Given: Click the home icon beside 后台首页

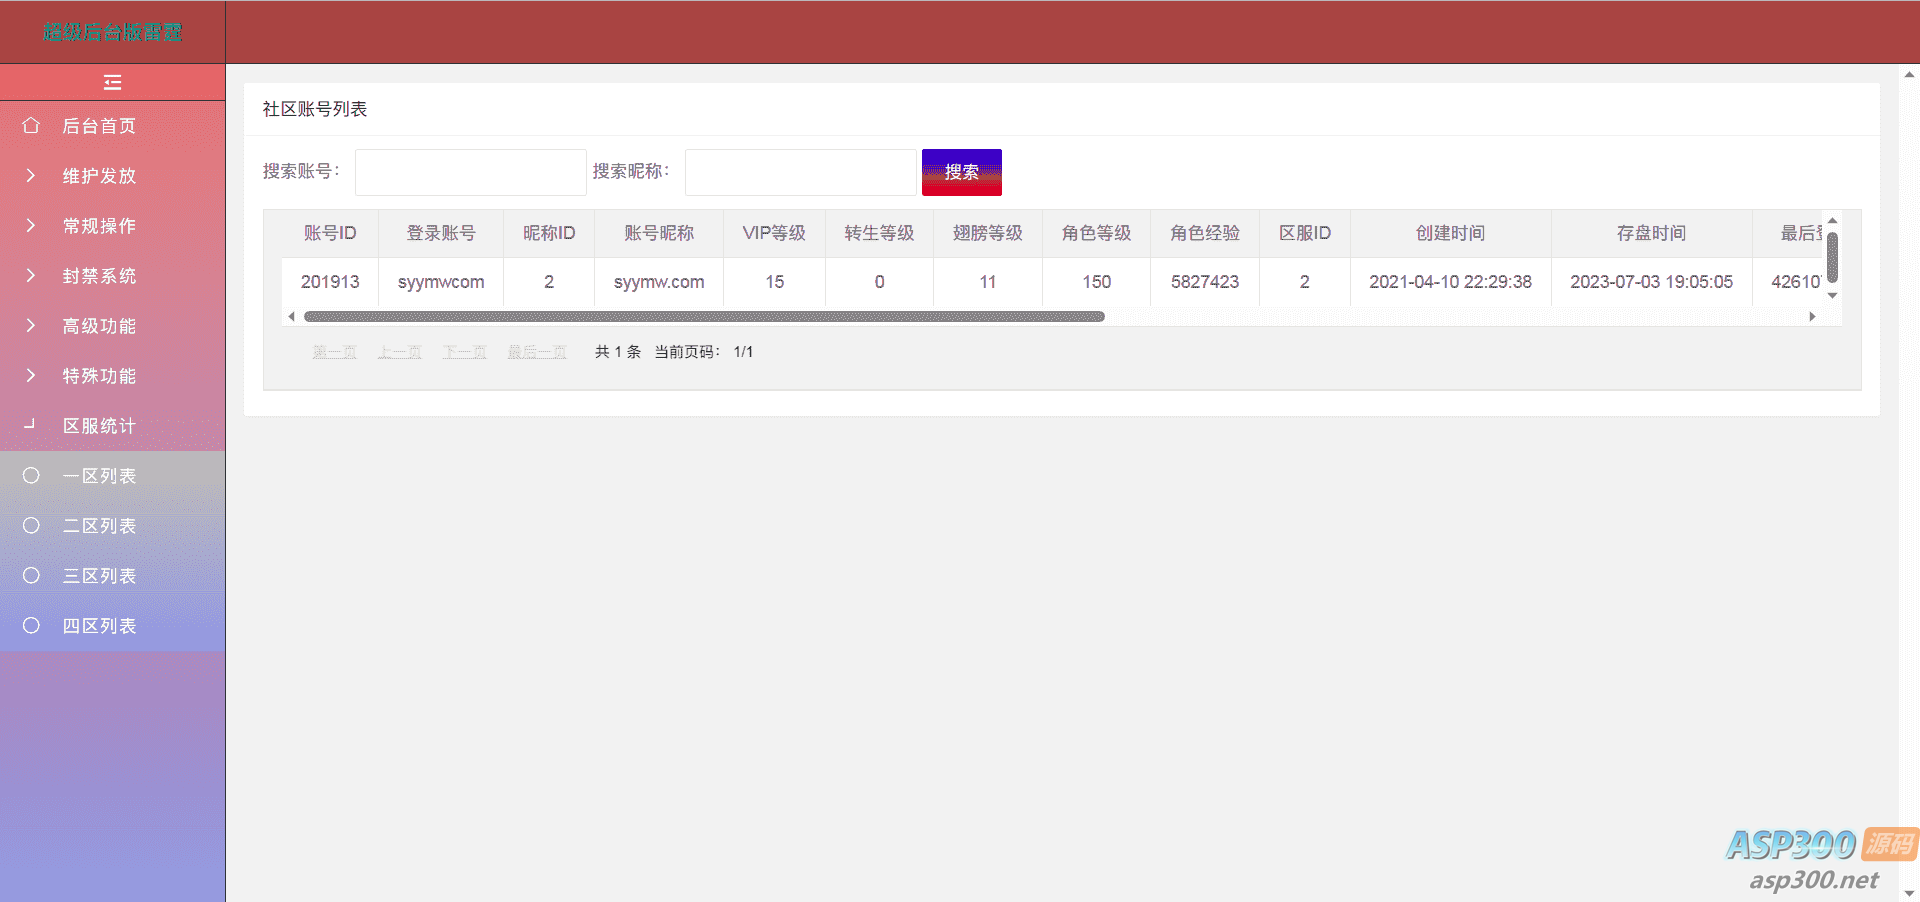Looking at the screenshot, I should pos(31,126).
